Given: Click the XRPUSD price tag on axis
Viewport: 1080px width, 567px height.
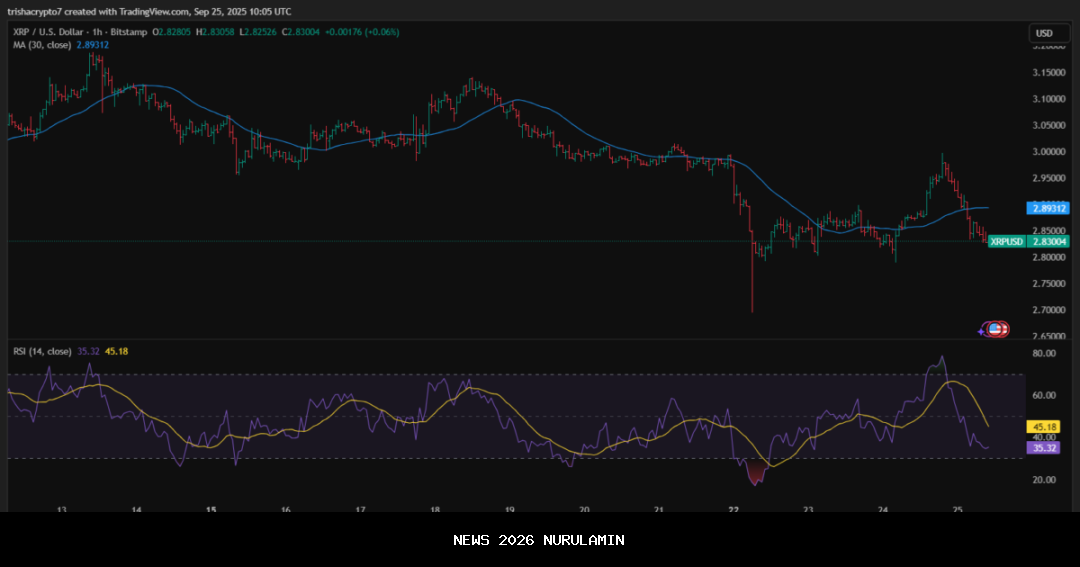Looking at the screenshot, I should [1006, 241].
